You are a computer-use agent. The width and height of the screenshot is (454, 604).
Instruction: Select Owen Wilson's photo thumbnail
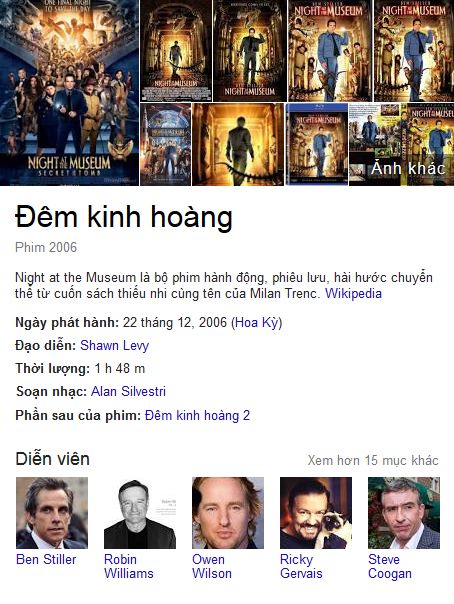pyautogui.click(x=228, y=513)
